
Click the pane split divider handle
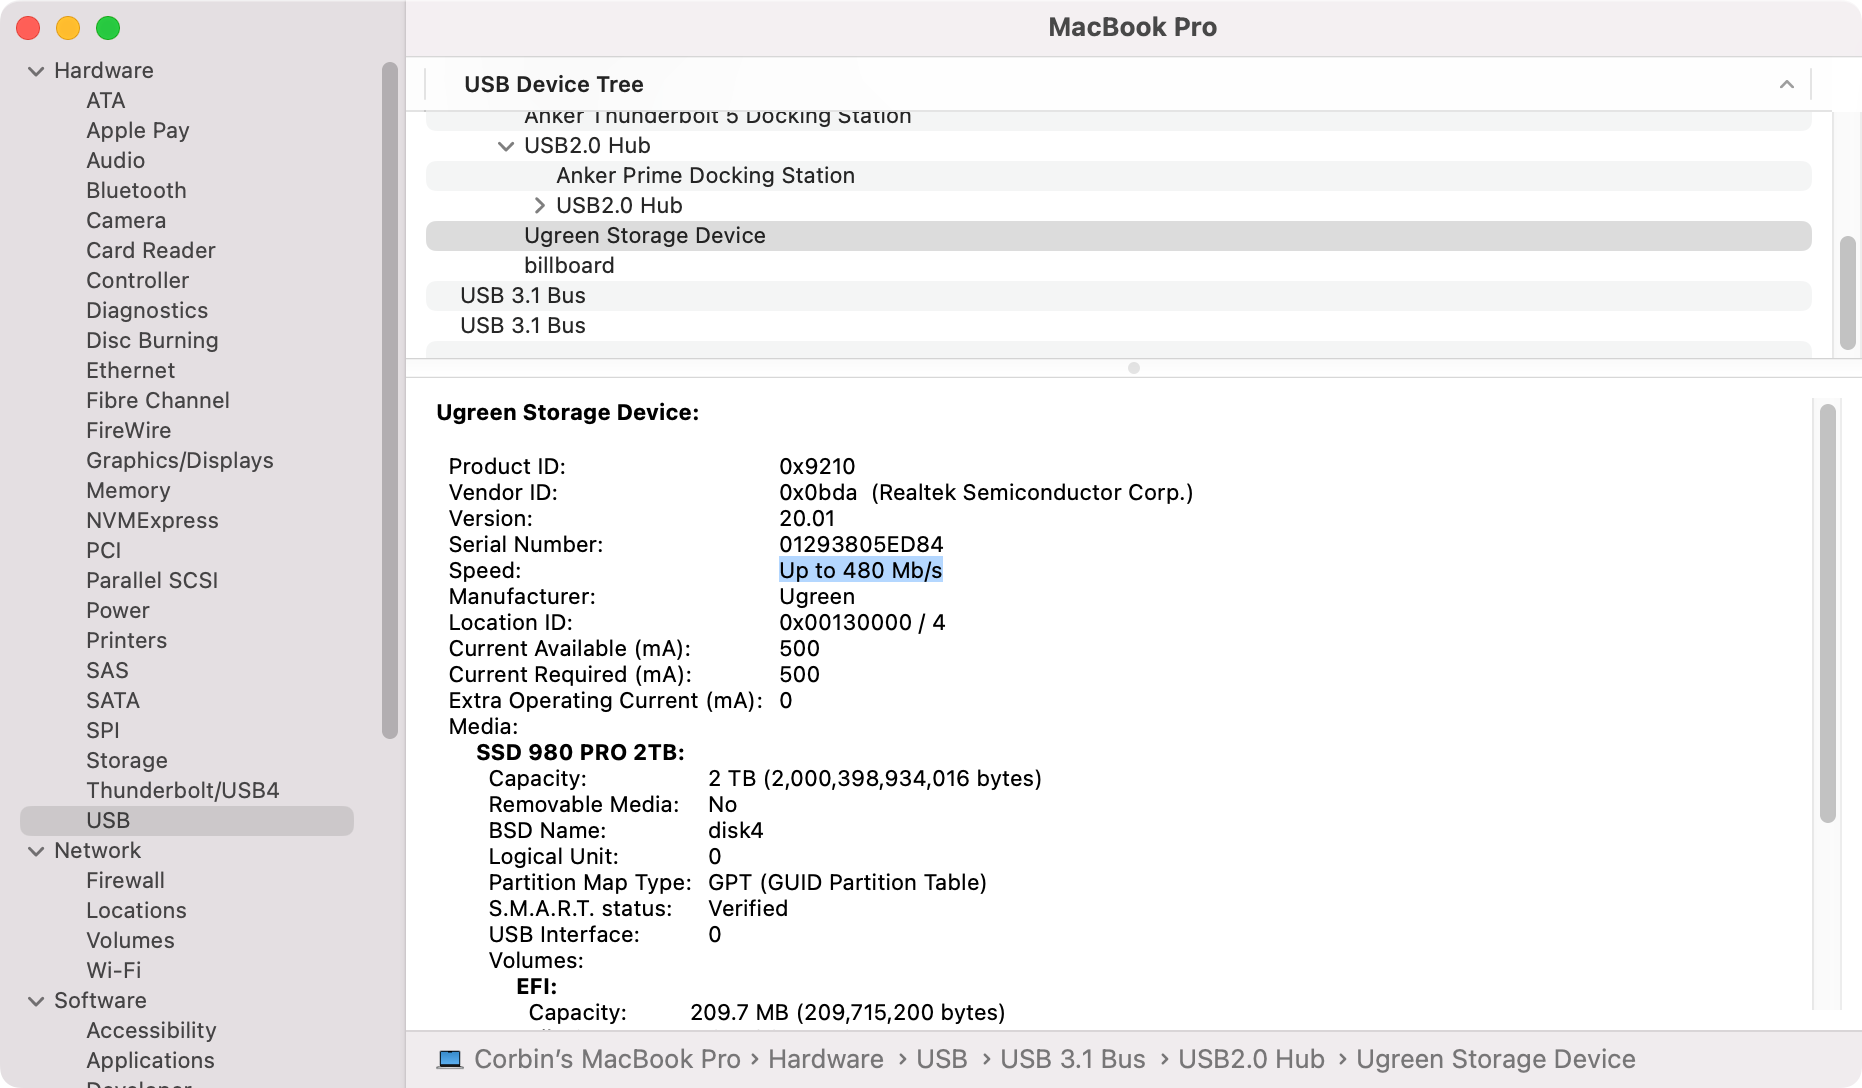point(1134,368)
